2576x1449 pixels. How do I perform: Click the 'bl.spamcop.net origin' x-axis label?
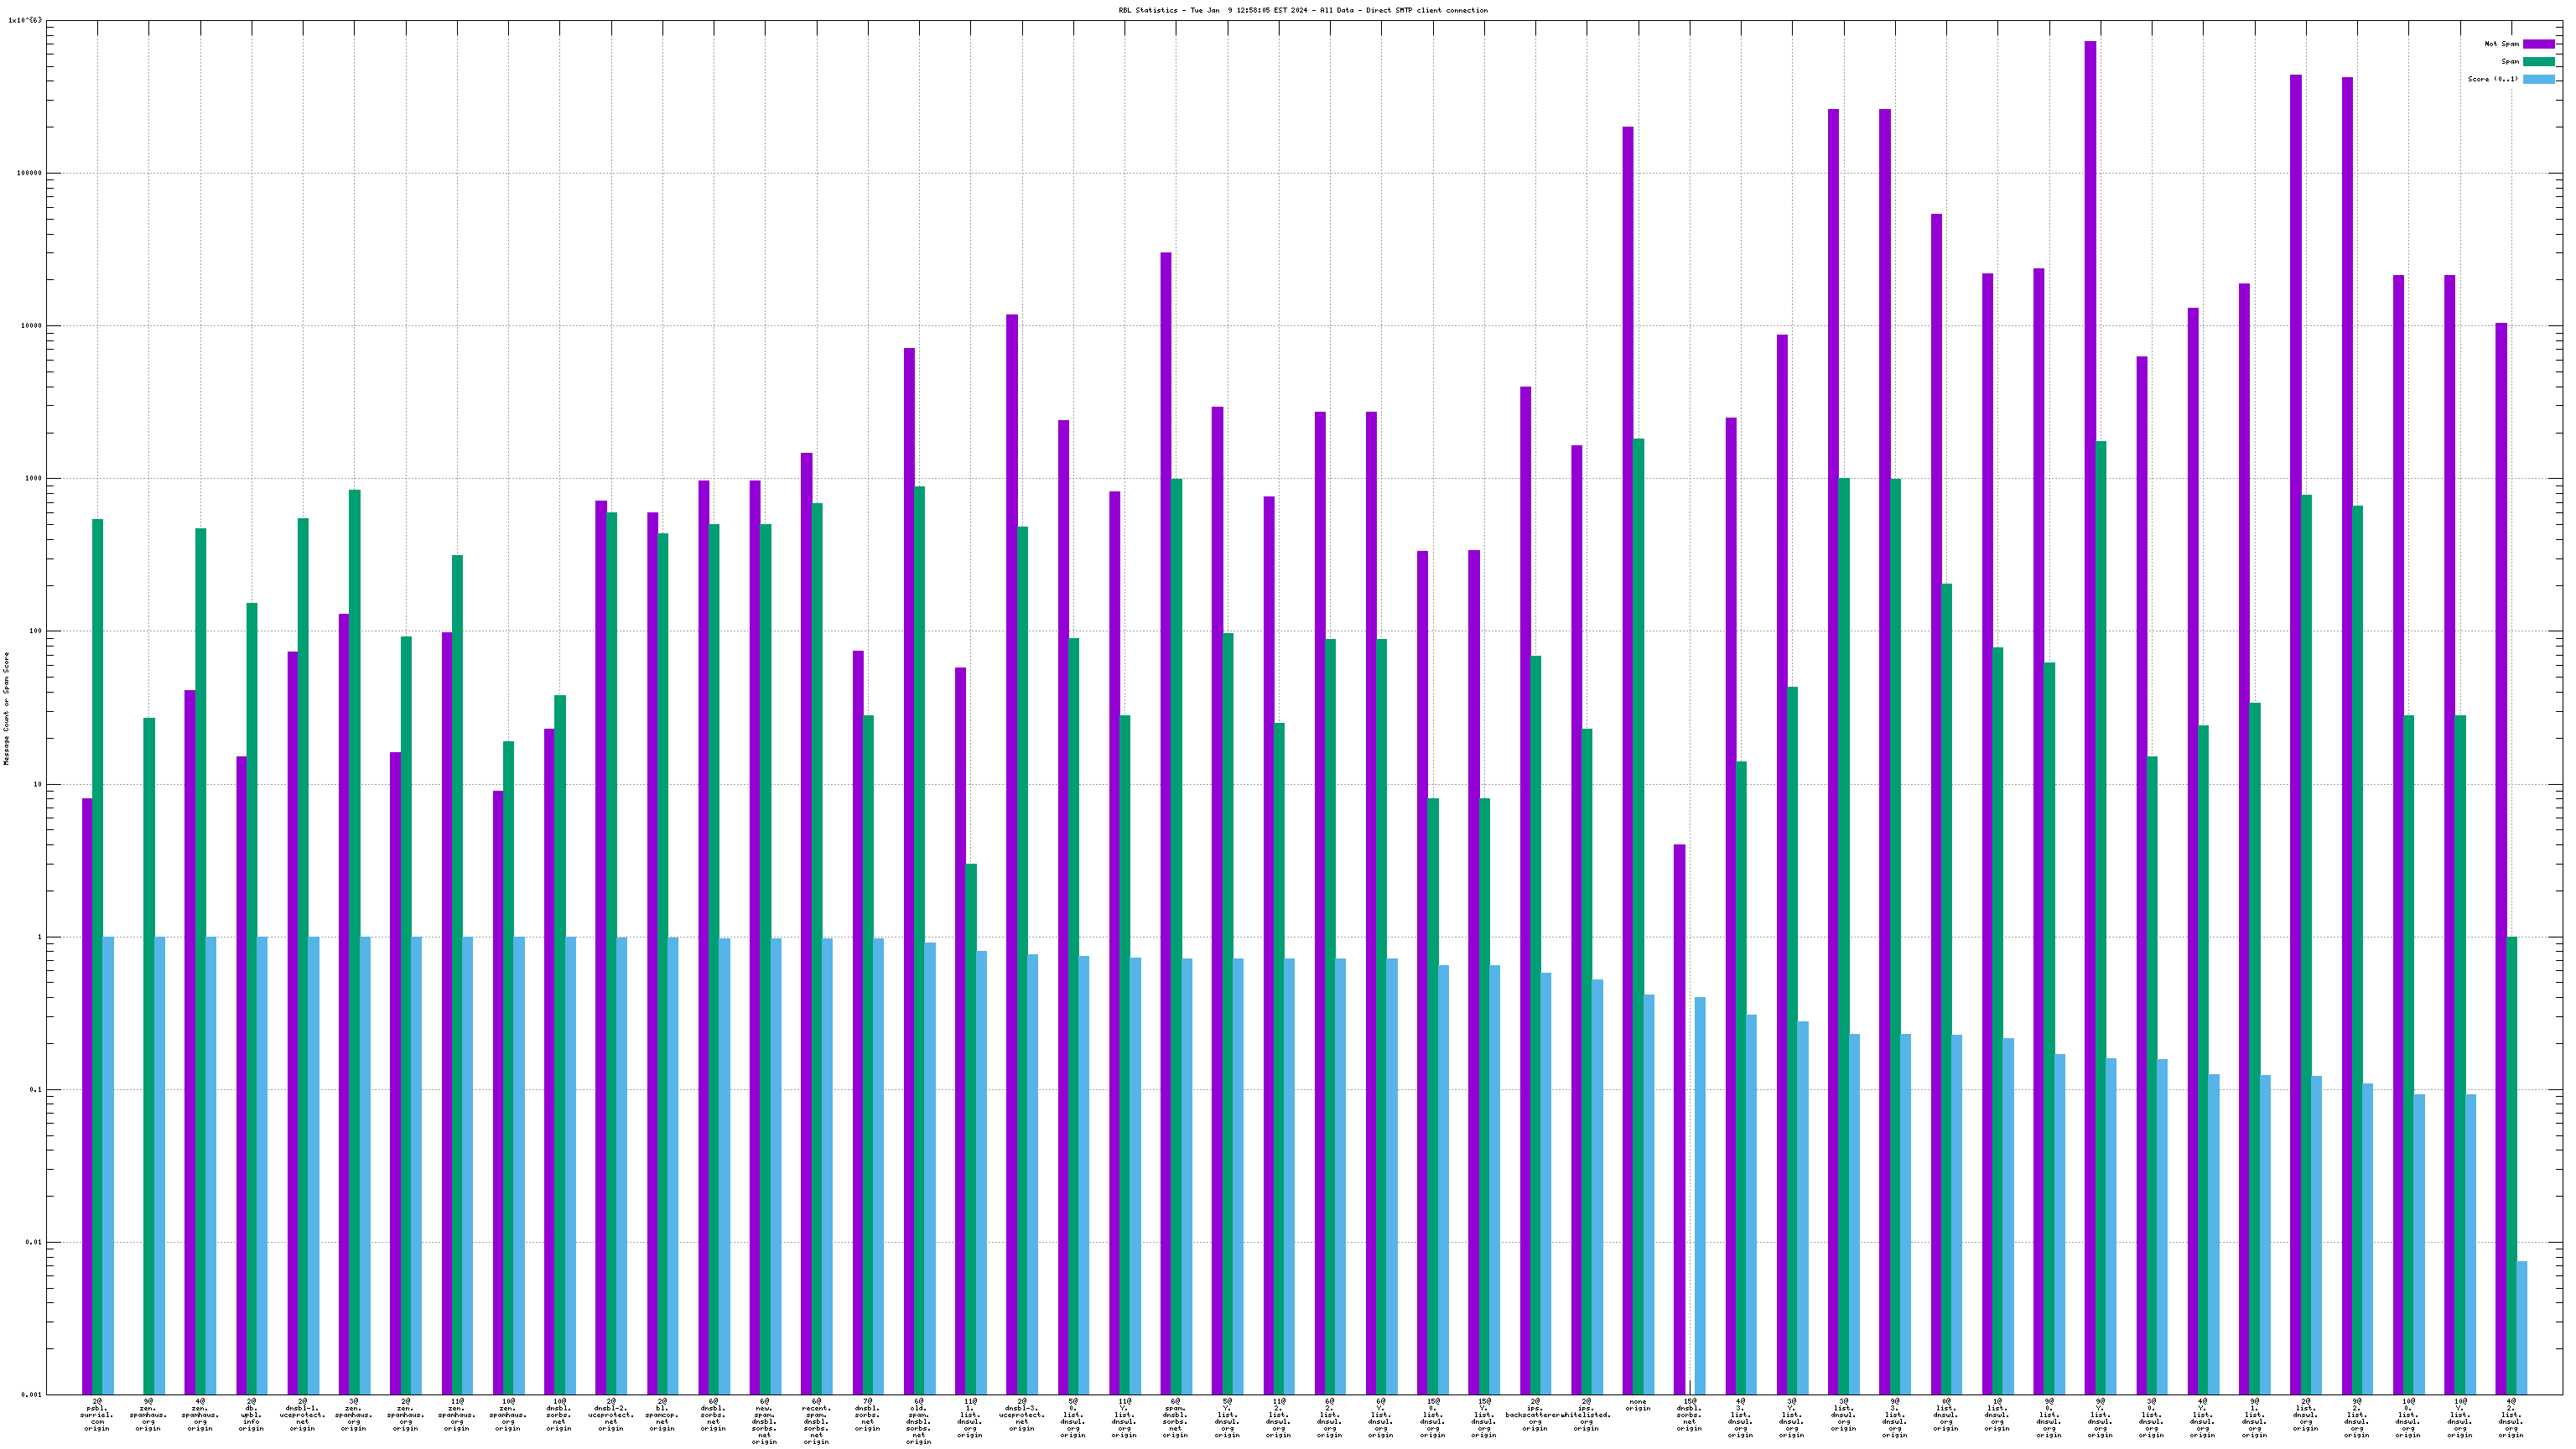[x=662, y=1415]
